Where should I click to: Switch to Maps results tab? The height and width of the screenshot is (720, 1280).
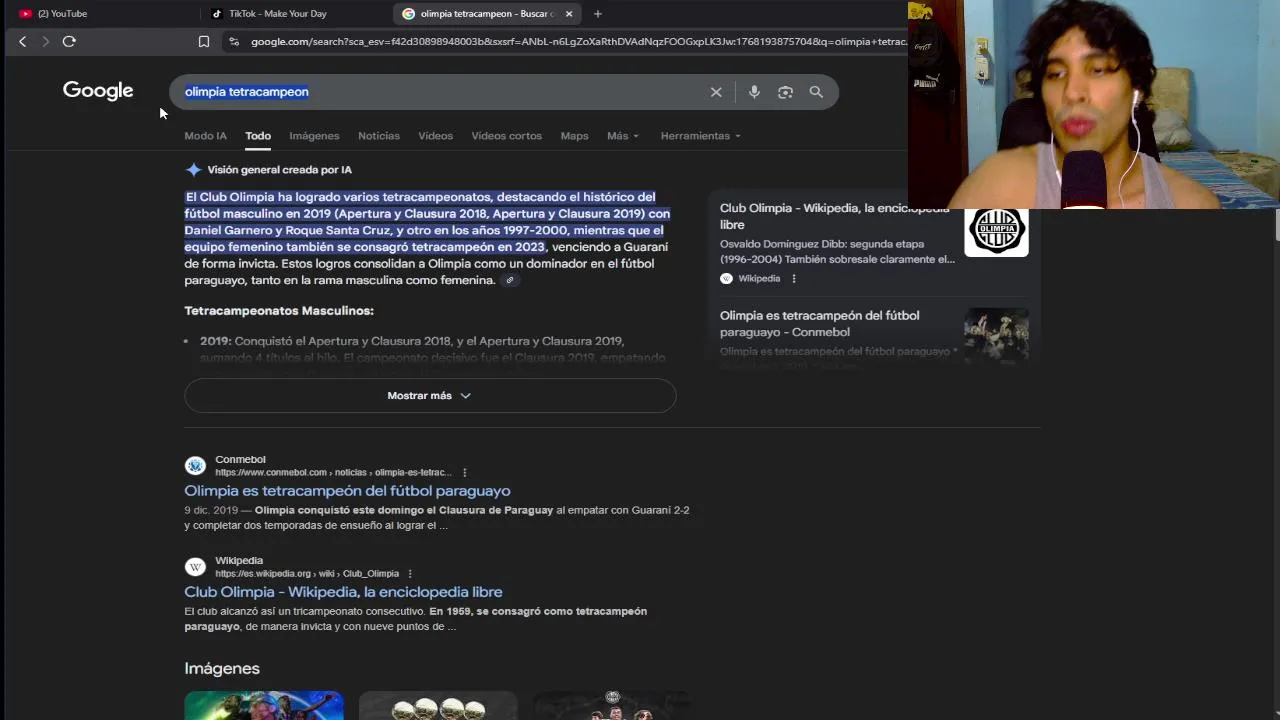pos(574,136)
